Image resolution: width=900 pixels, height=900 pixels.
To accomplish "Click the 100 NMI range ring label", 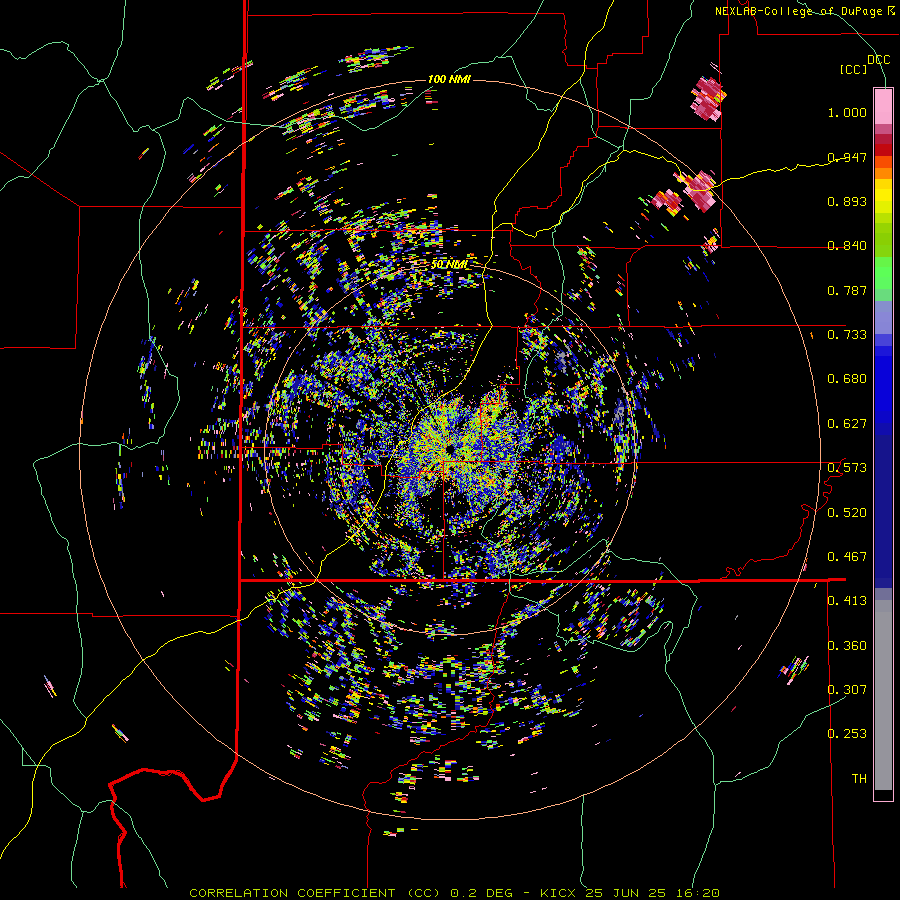I will pos(449,79).
